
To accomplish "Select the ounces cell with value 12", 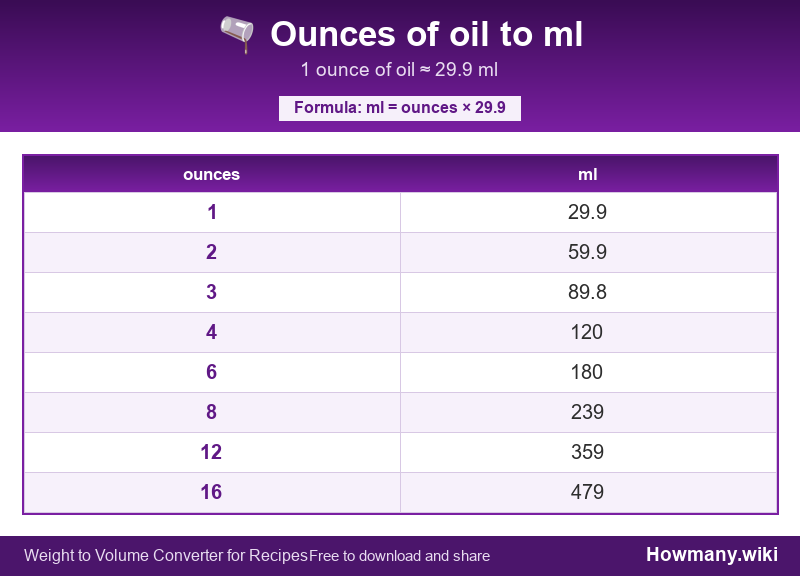I will [x=212, y=452].
